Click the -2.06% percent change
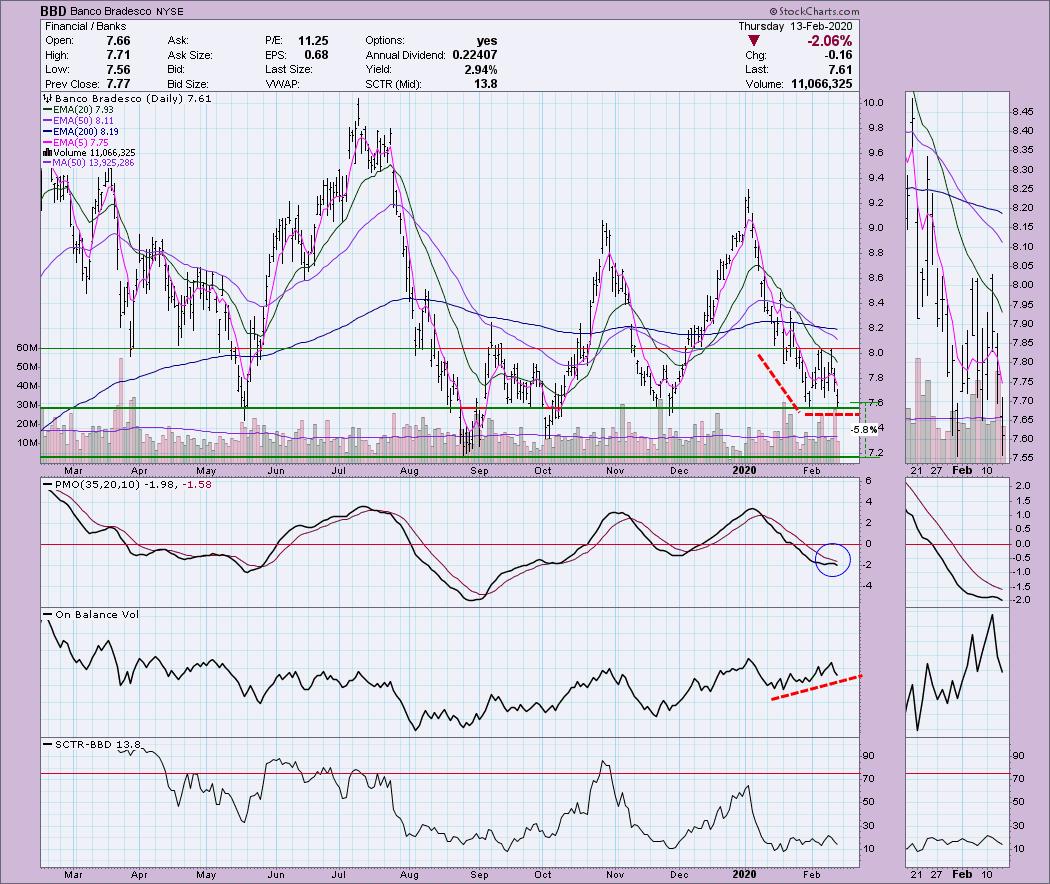 pyautogui.click(x=830, y=41)
